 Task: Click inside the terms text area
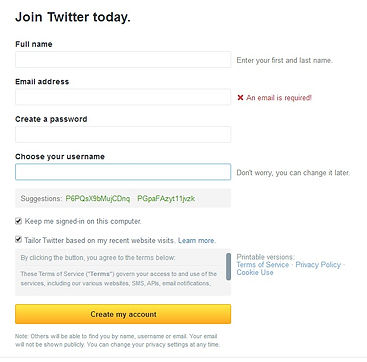[x=120, y=272]
